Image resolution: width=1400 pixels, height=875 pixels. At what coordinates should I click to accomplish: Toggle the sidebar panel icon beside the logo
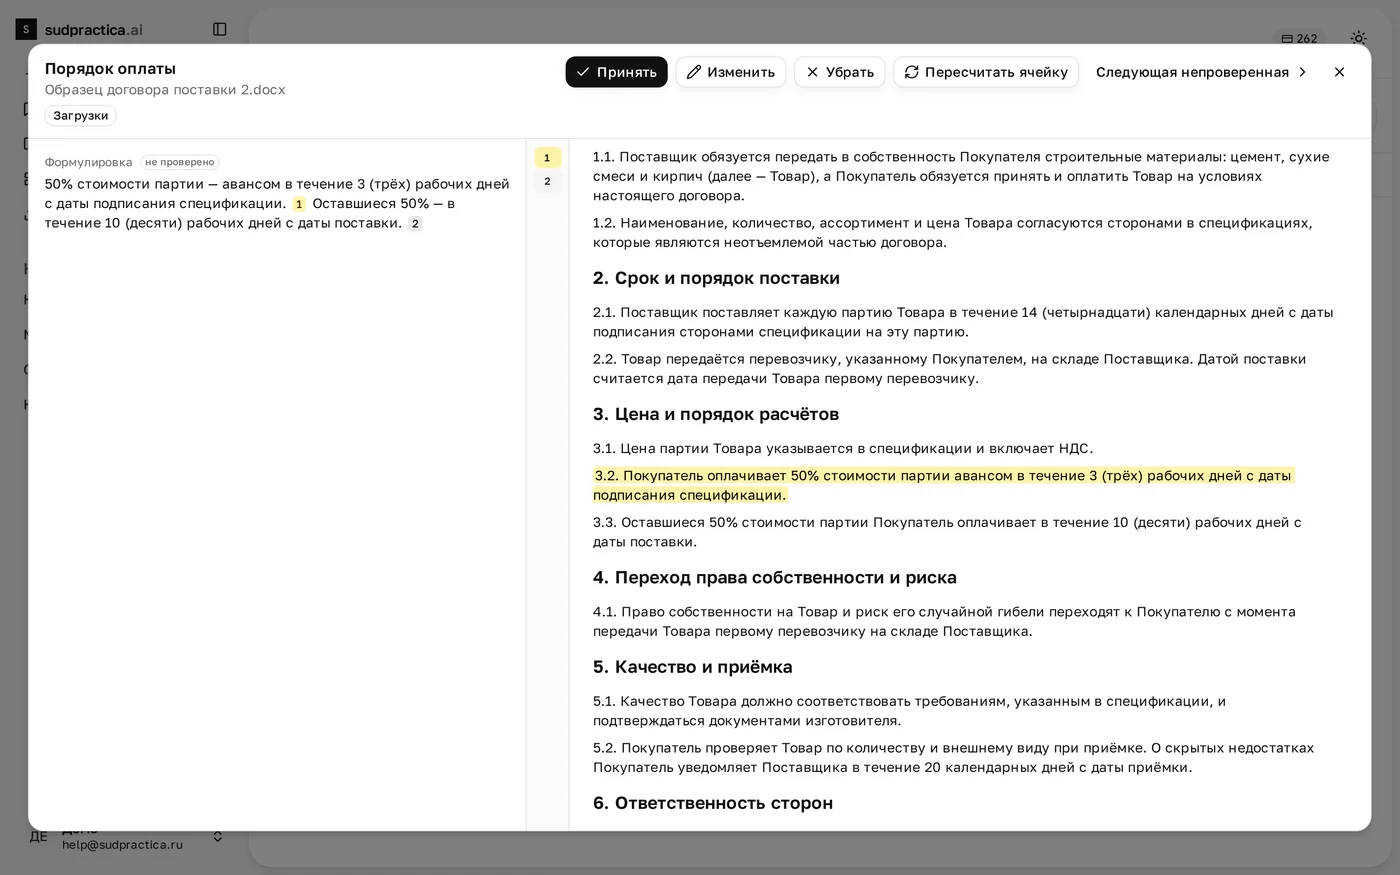[220, 30]
